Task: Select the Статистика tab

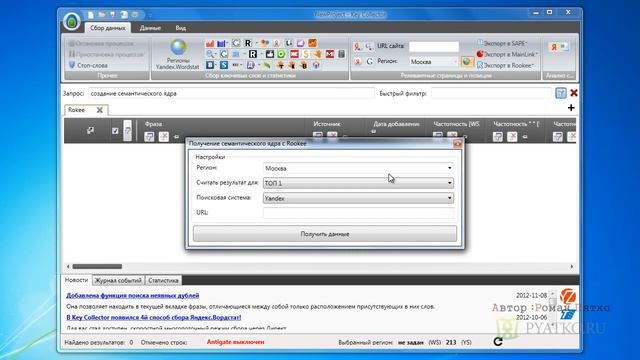Action: click(163, 280)
